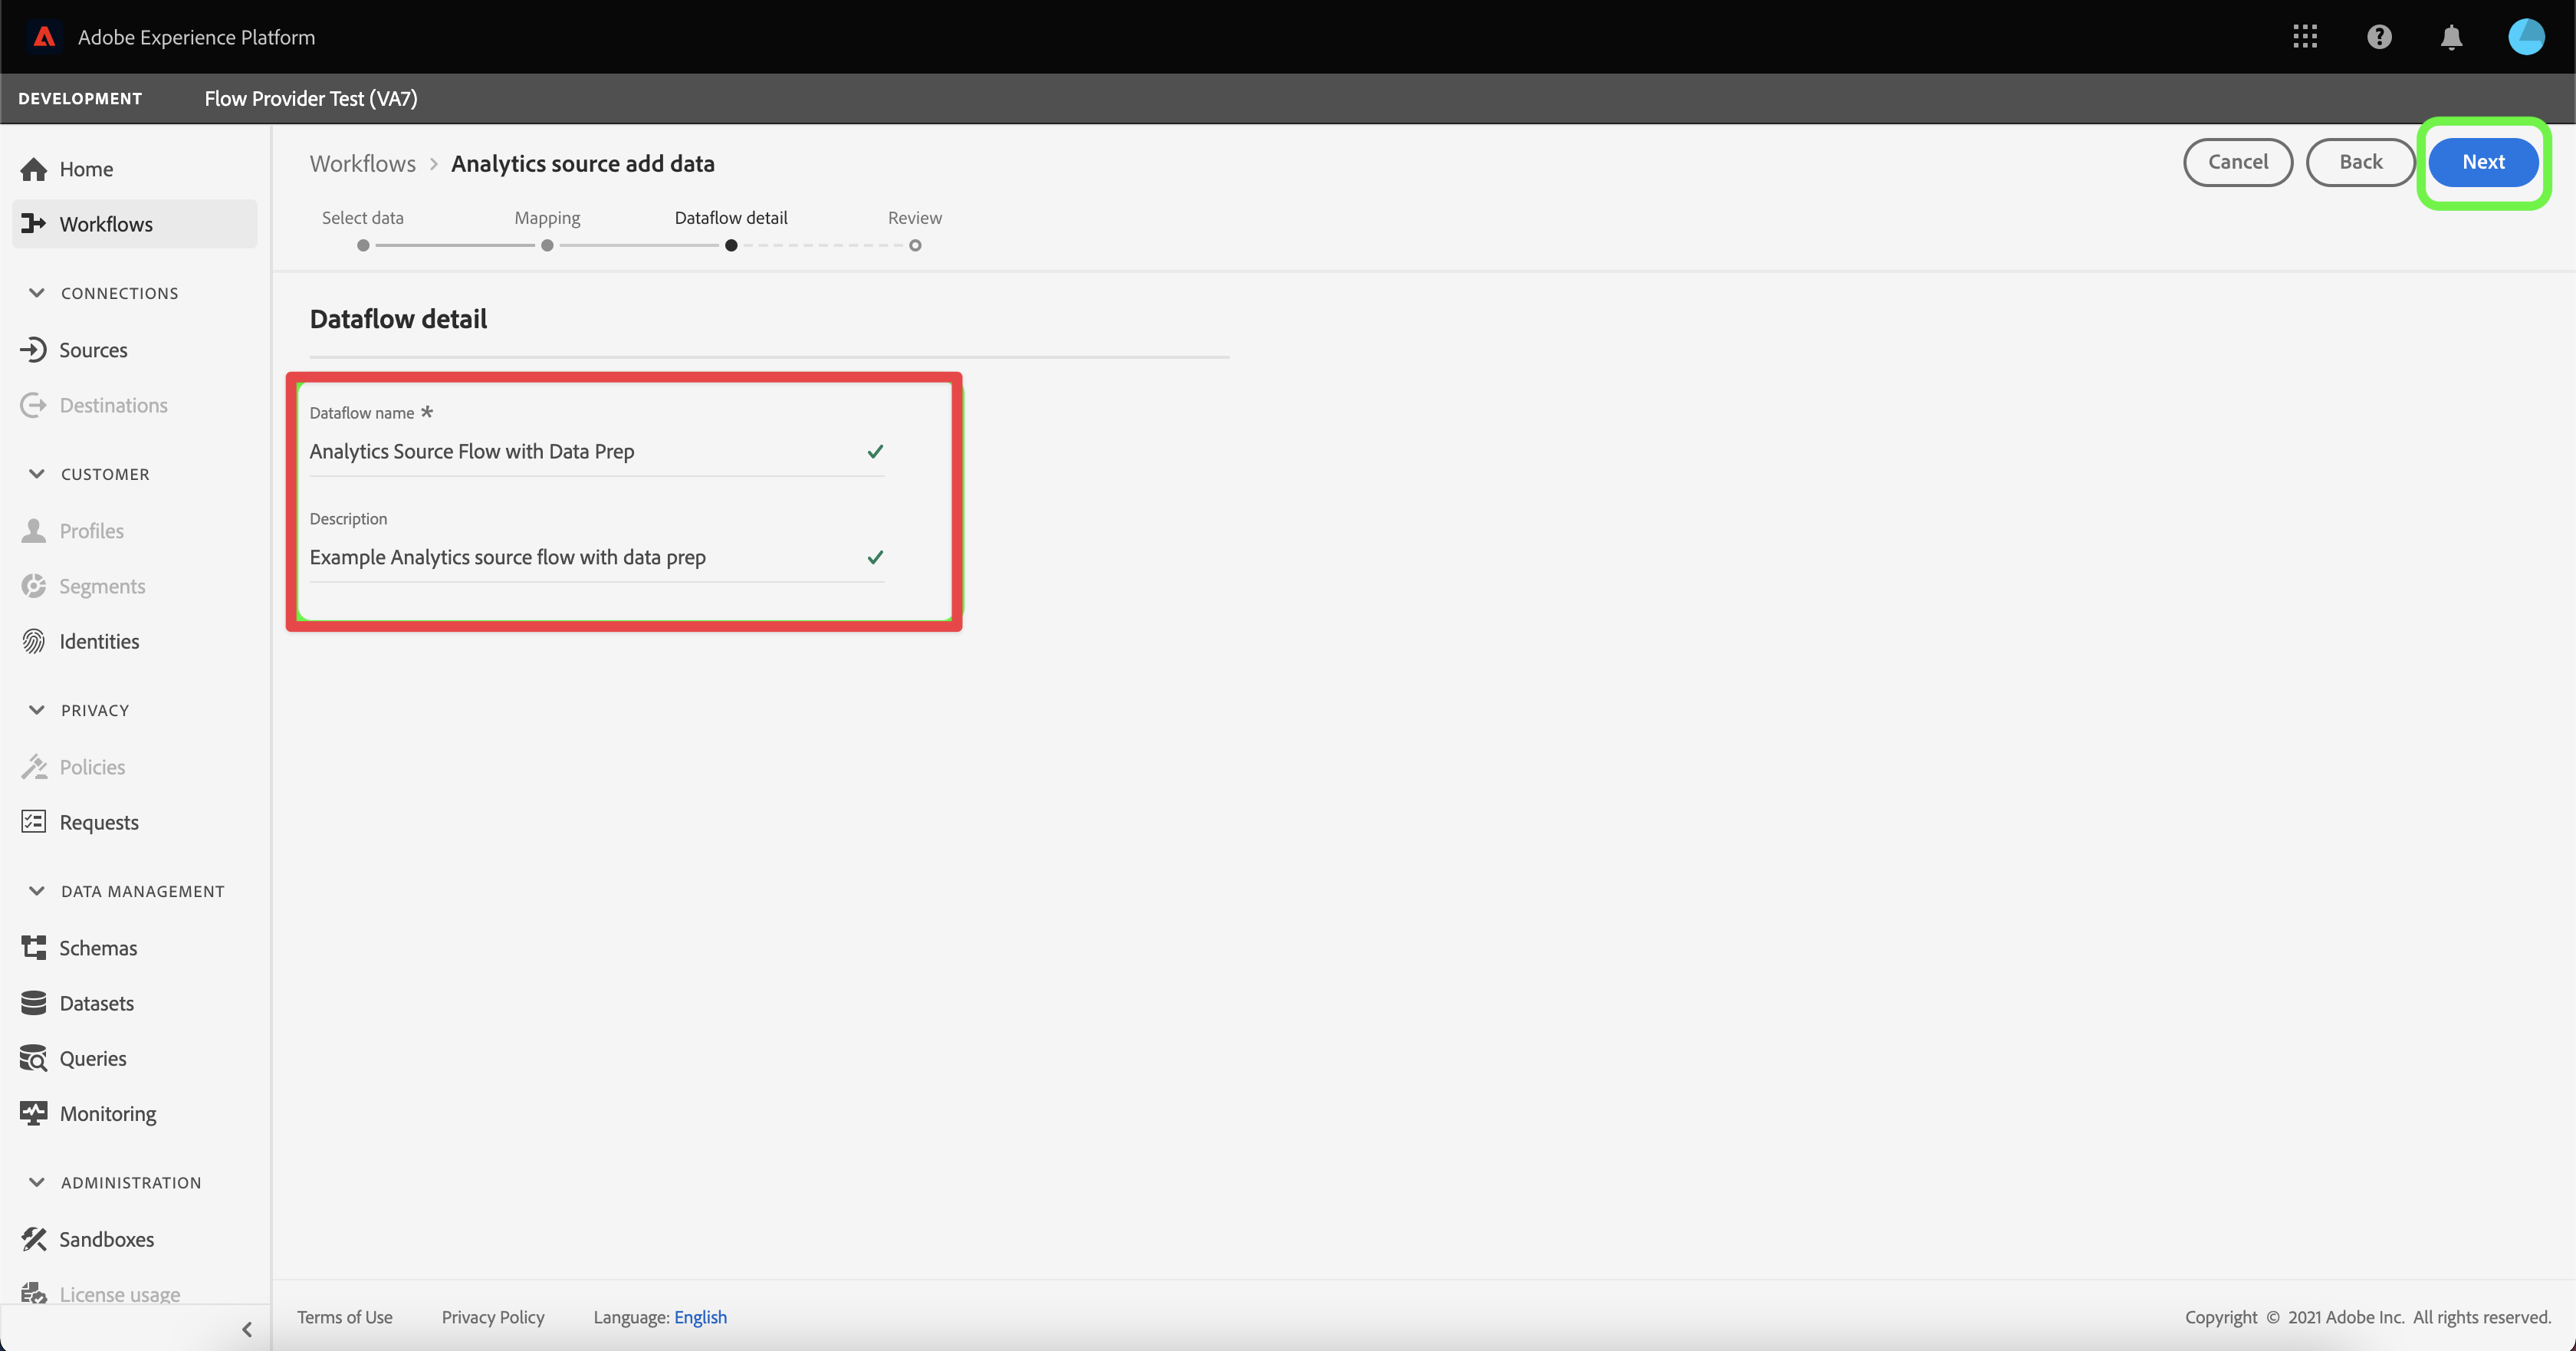This screenshot has width=2576, height=1351.
Task: Collapse the Connections section
Action: [37, 293]
